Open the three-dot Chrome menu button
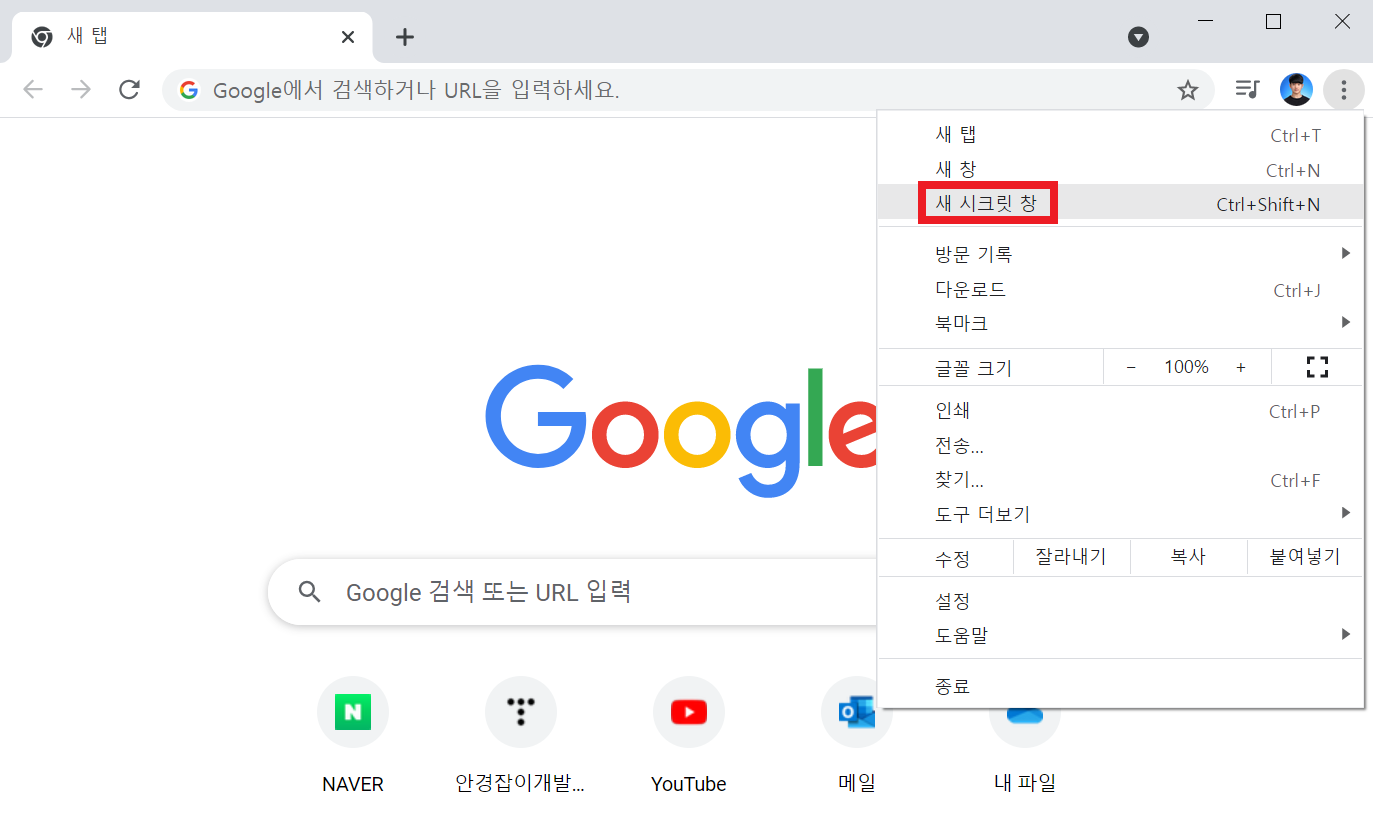1373x826 pixels. coord(1343,90)
